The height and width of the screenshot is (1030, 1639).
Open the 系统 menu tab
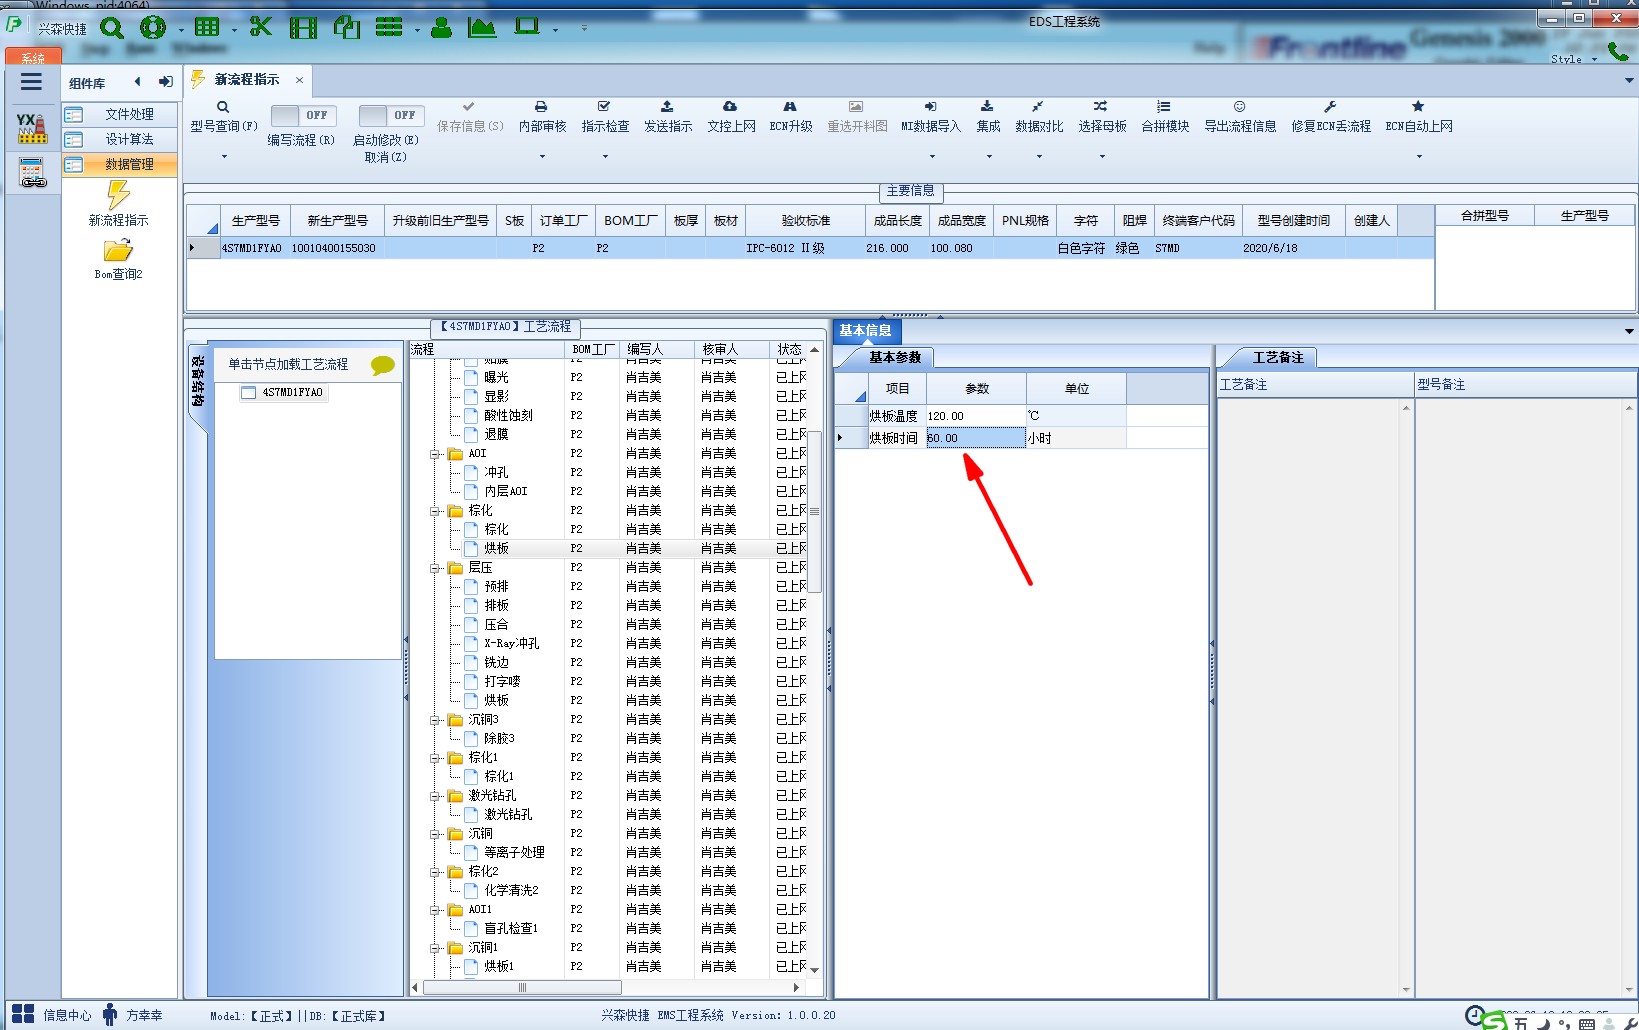point(33,58)
